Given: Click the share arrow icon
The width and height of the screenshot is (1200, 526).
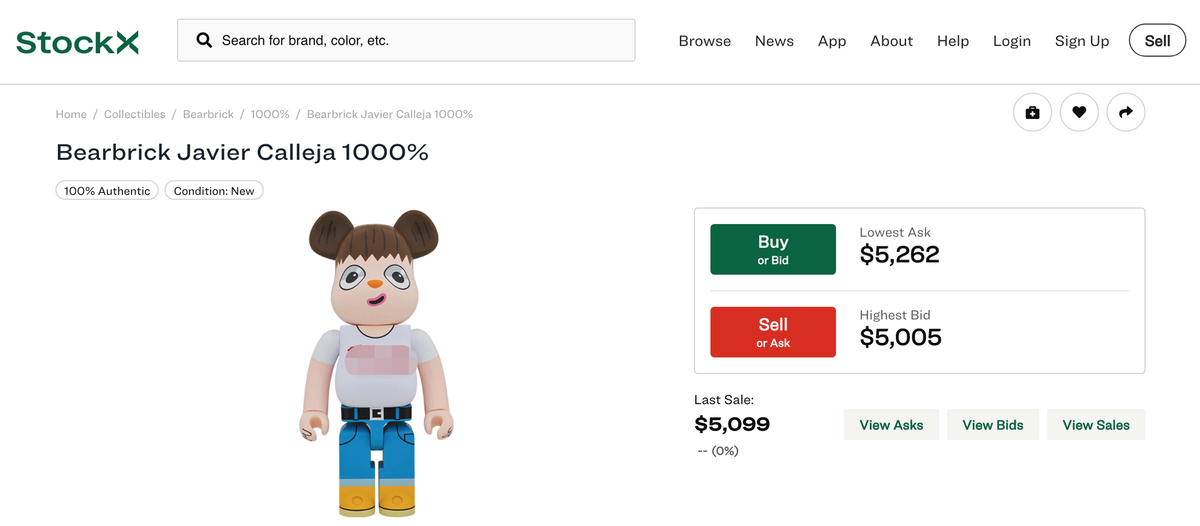Looking at the screenshot, I should (x=1125, y=113).
